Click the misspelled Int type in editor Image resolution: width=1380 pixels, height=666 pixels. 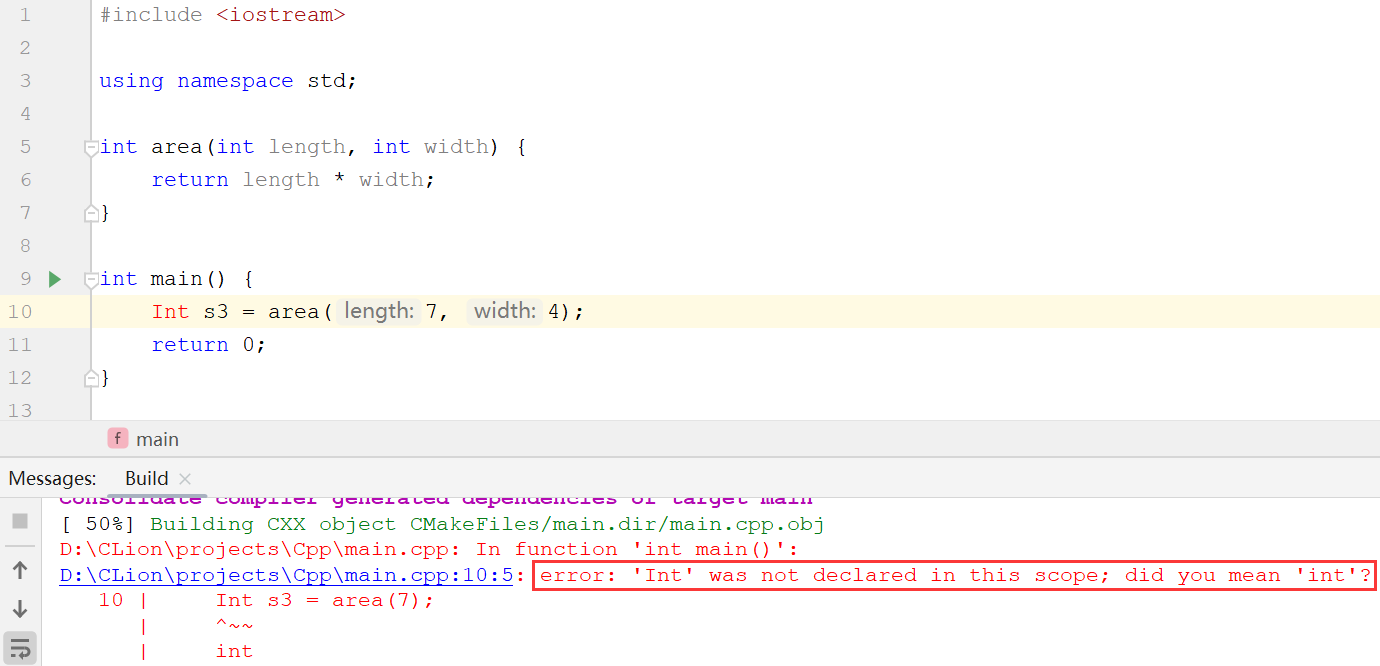170,312
